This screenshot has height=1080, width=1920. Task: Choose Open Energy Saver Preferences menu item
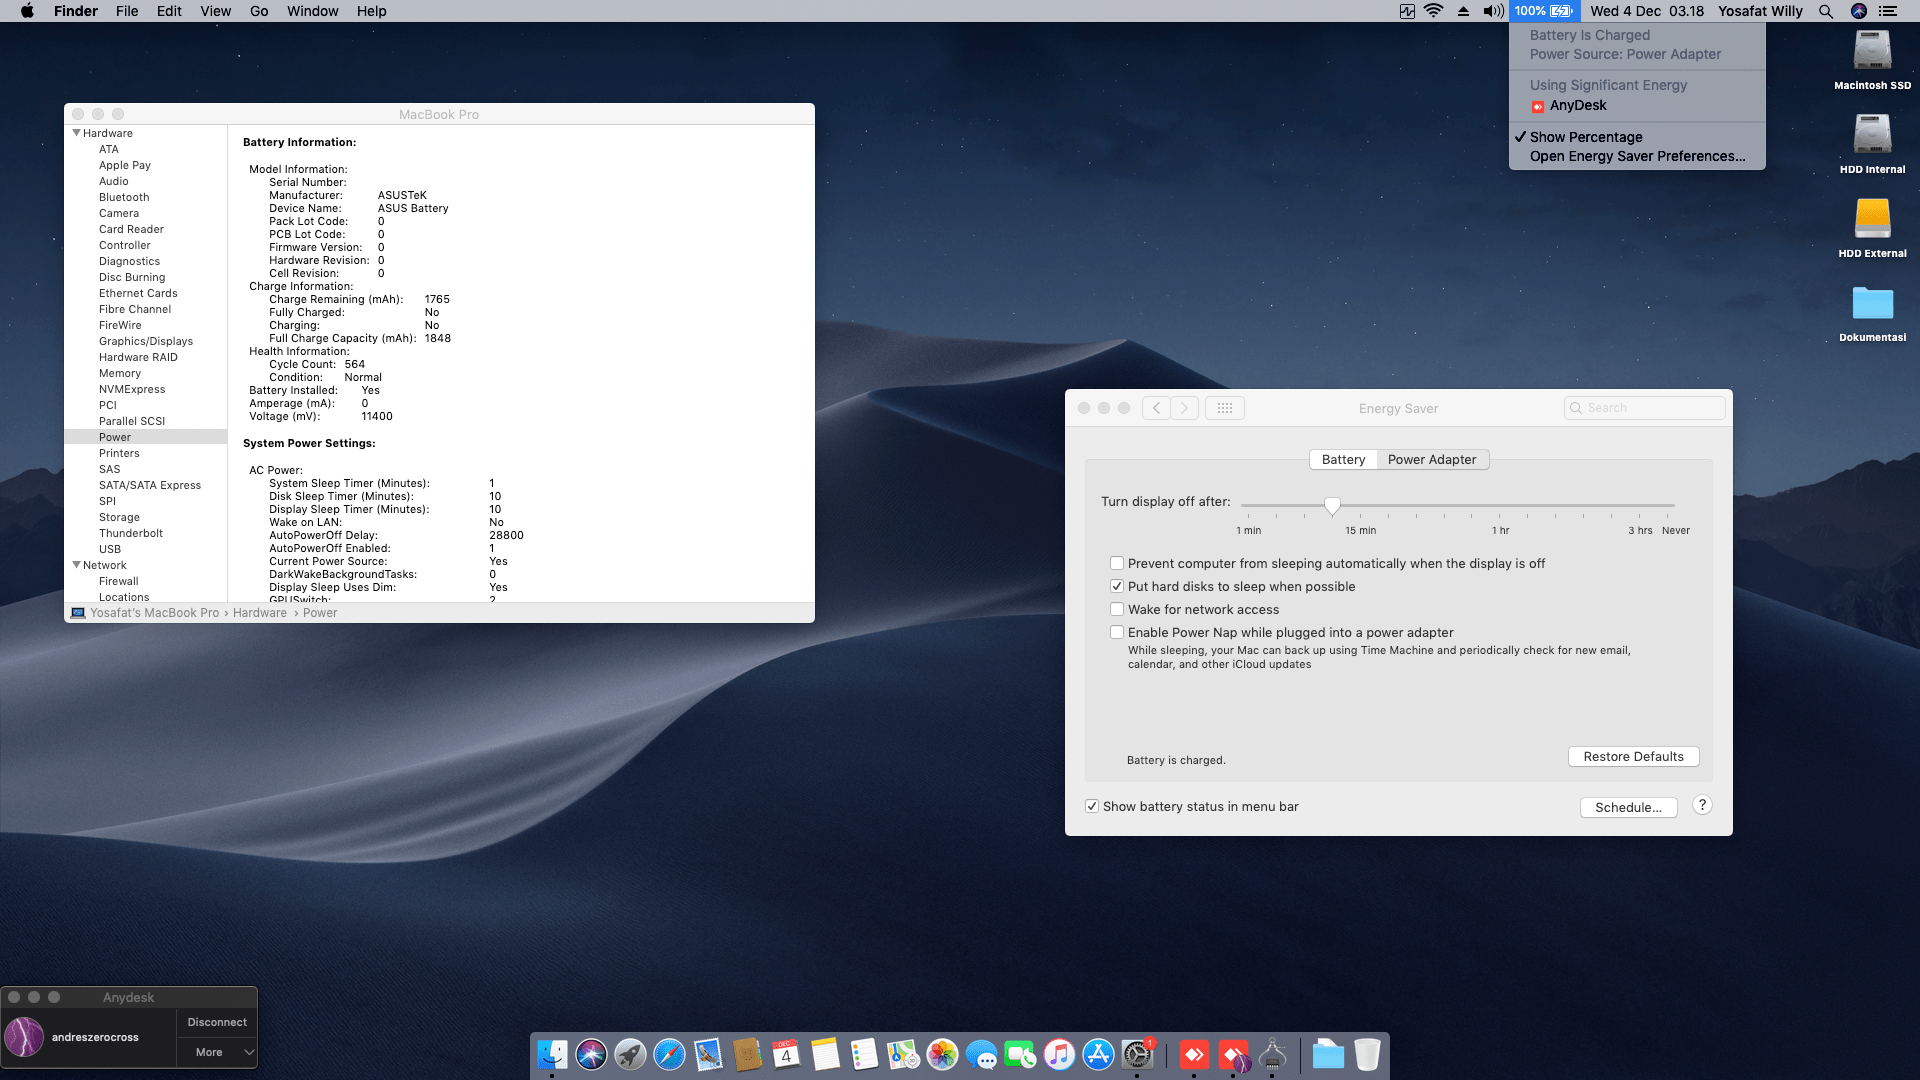click(1637, 156)
